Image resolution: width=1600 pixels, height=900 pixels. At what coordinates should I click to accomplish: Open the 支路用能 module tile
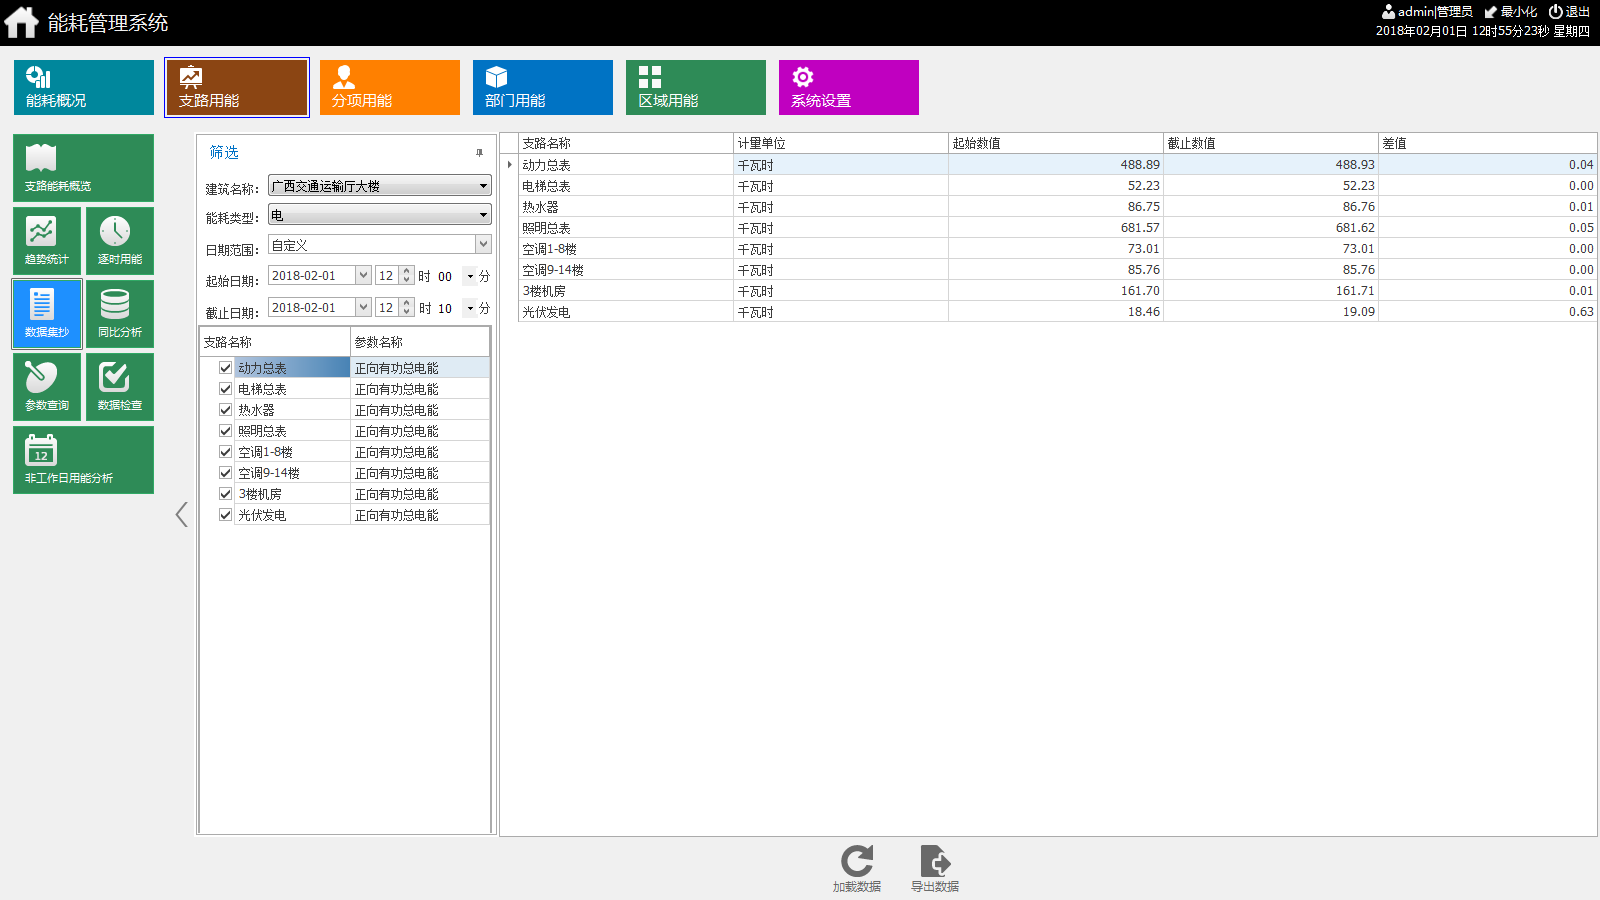coord(237,87)
